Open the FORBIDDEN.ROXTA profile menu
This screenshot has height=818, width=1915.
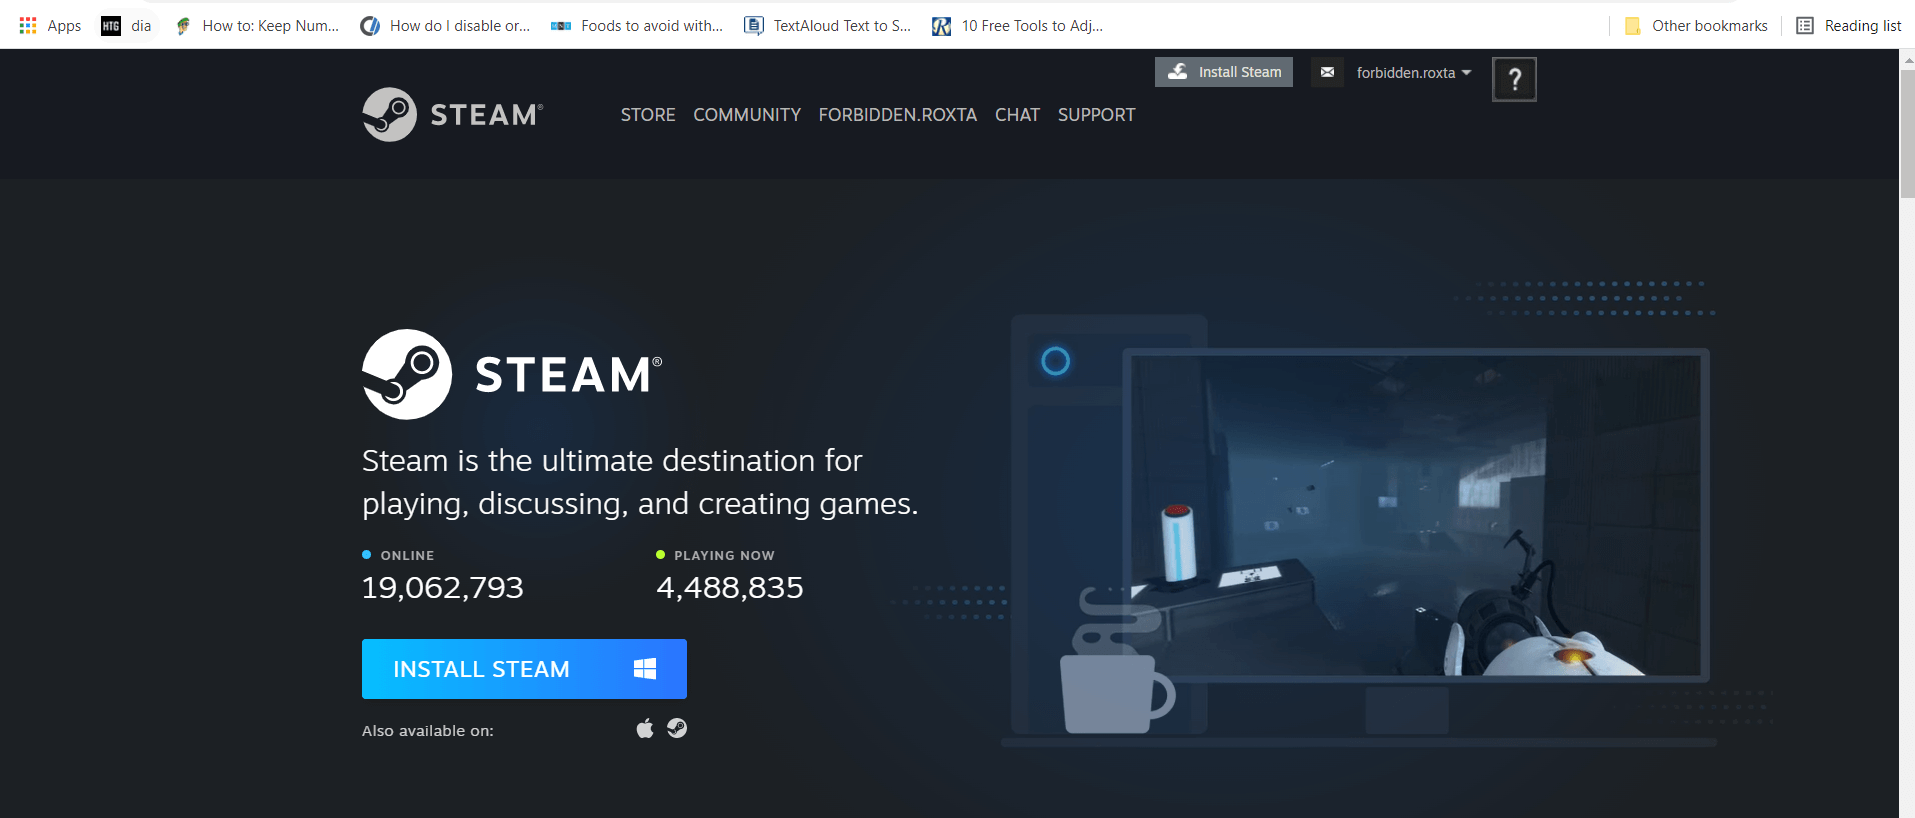pyautogui.click(x=898, y=115)
